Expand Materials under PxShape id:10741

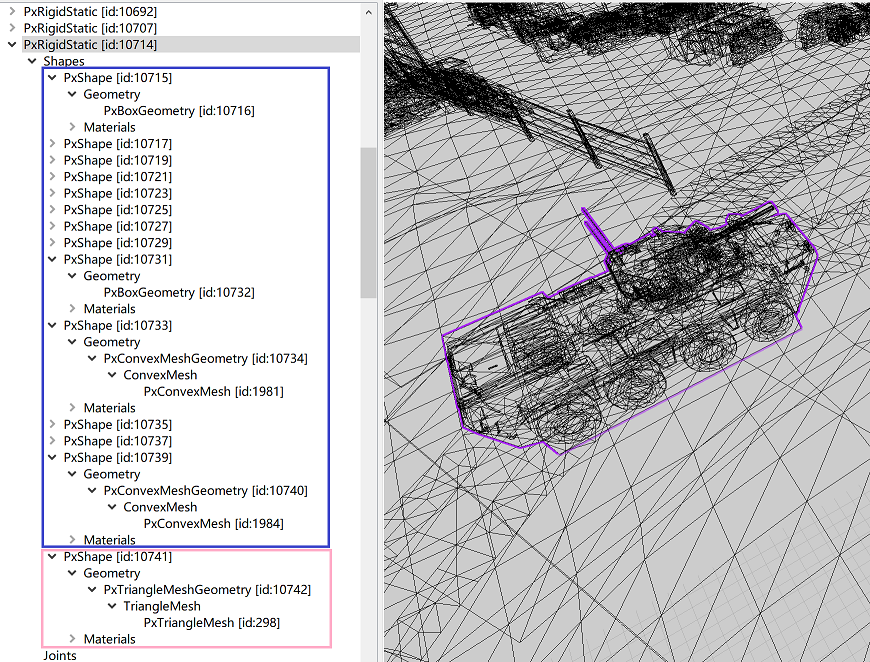(x=72, y=639)
